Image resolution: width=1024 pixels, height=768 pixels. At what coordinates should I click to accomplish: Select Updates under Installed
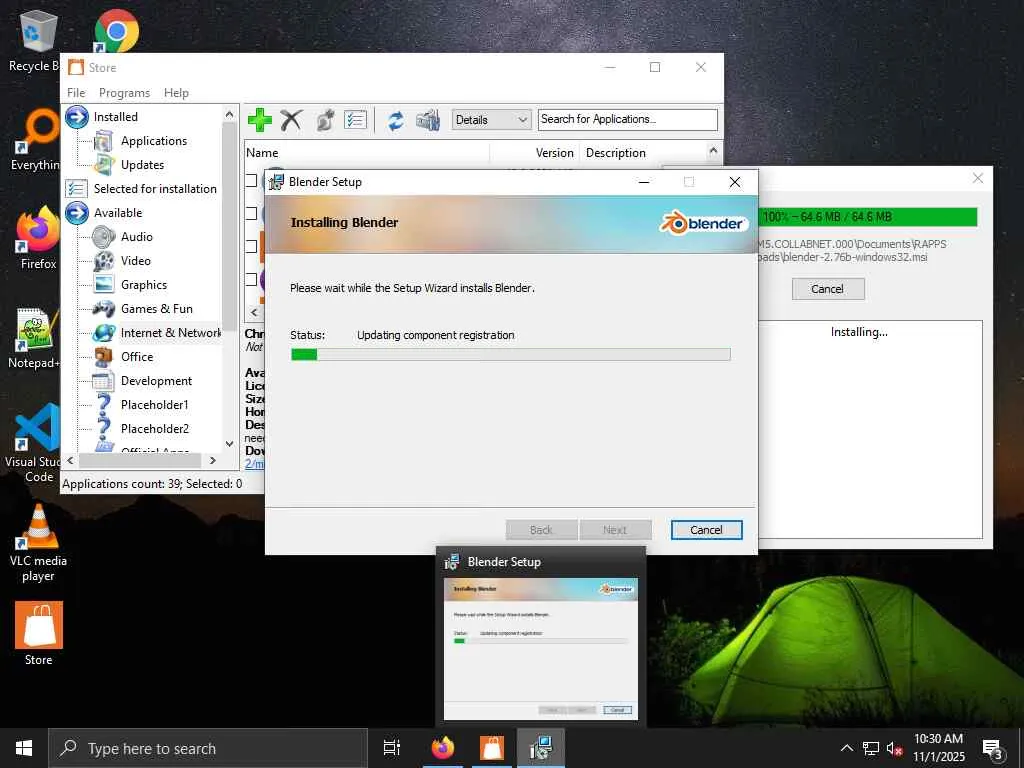point(142,165)
